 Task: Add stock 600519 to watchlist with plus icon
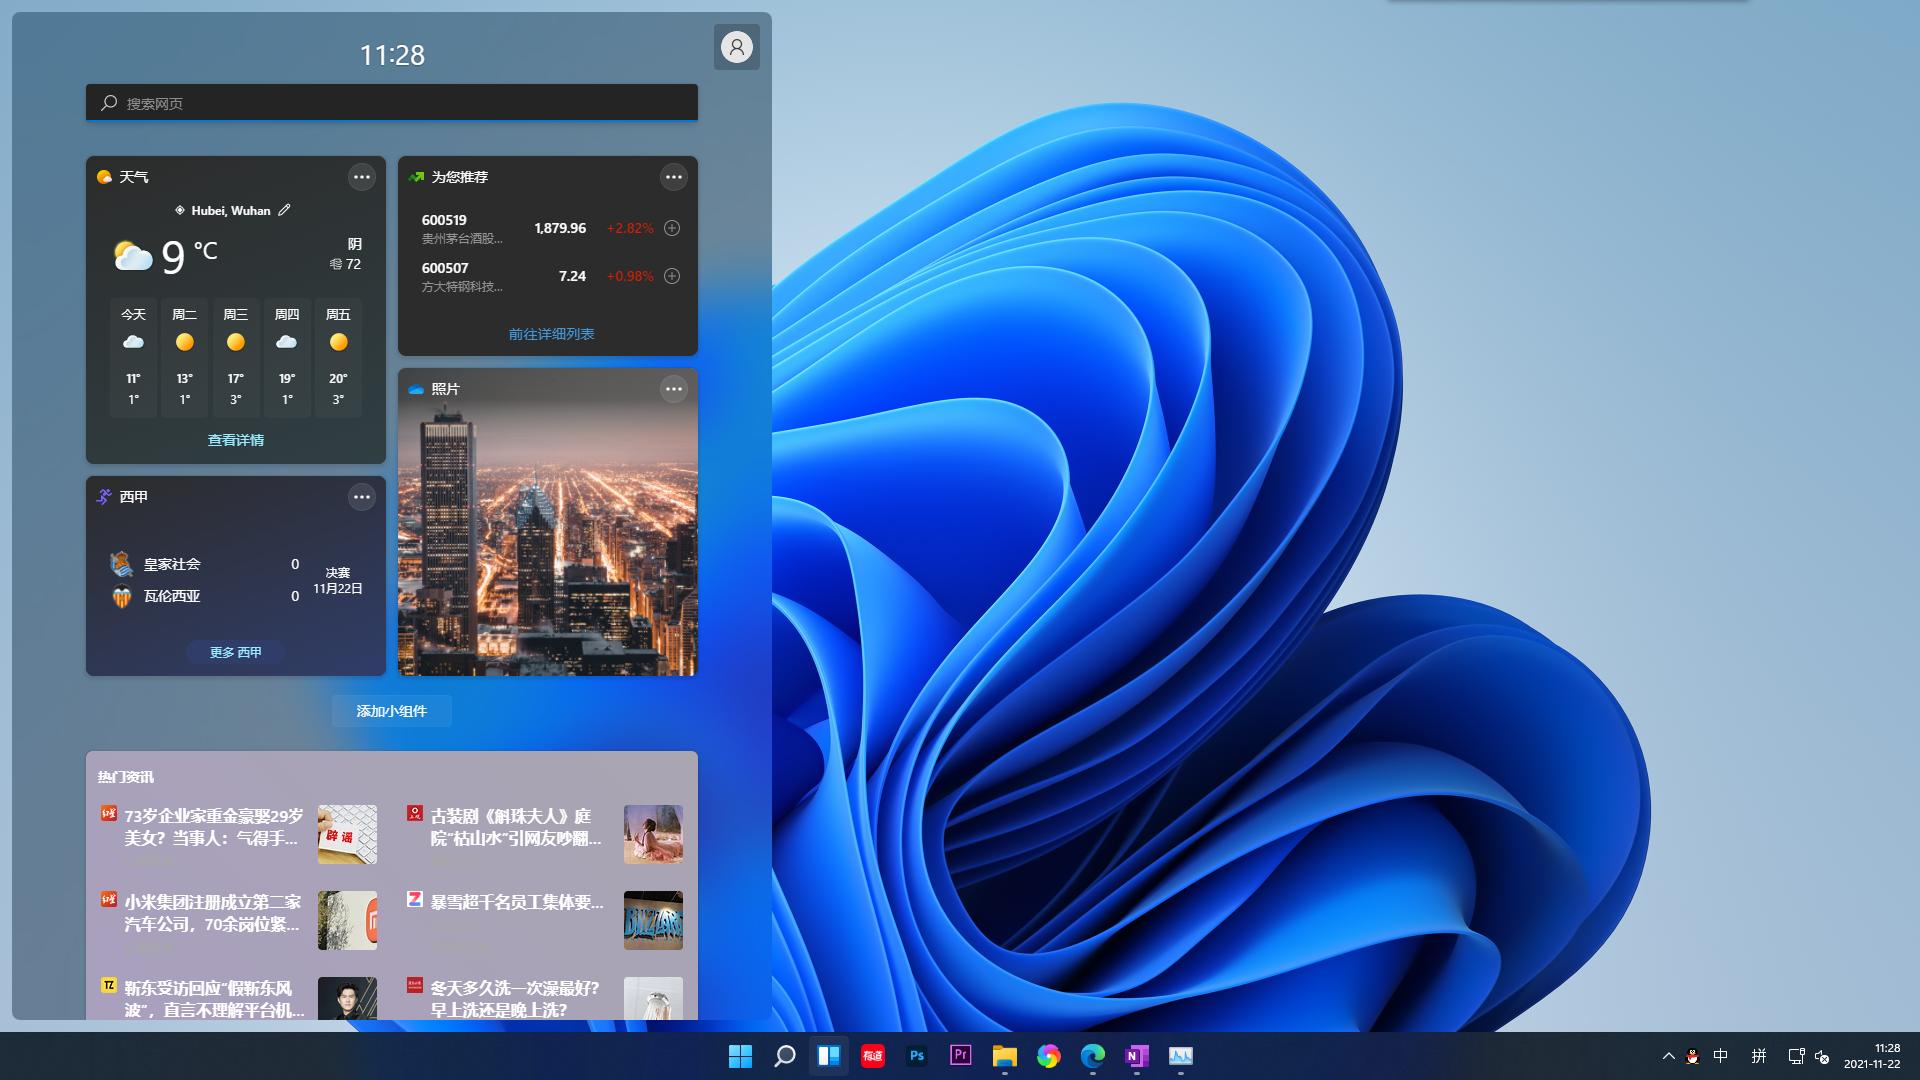pos(672,228)
